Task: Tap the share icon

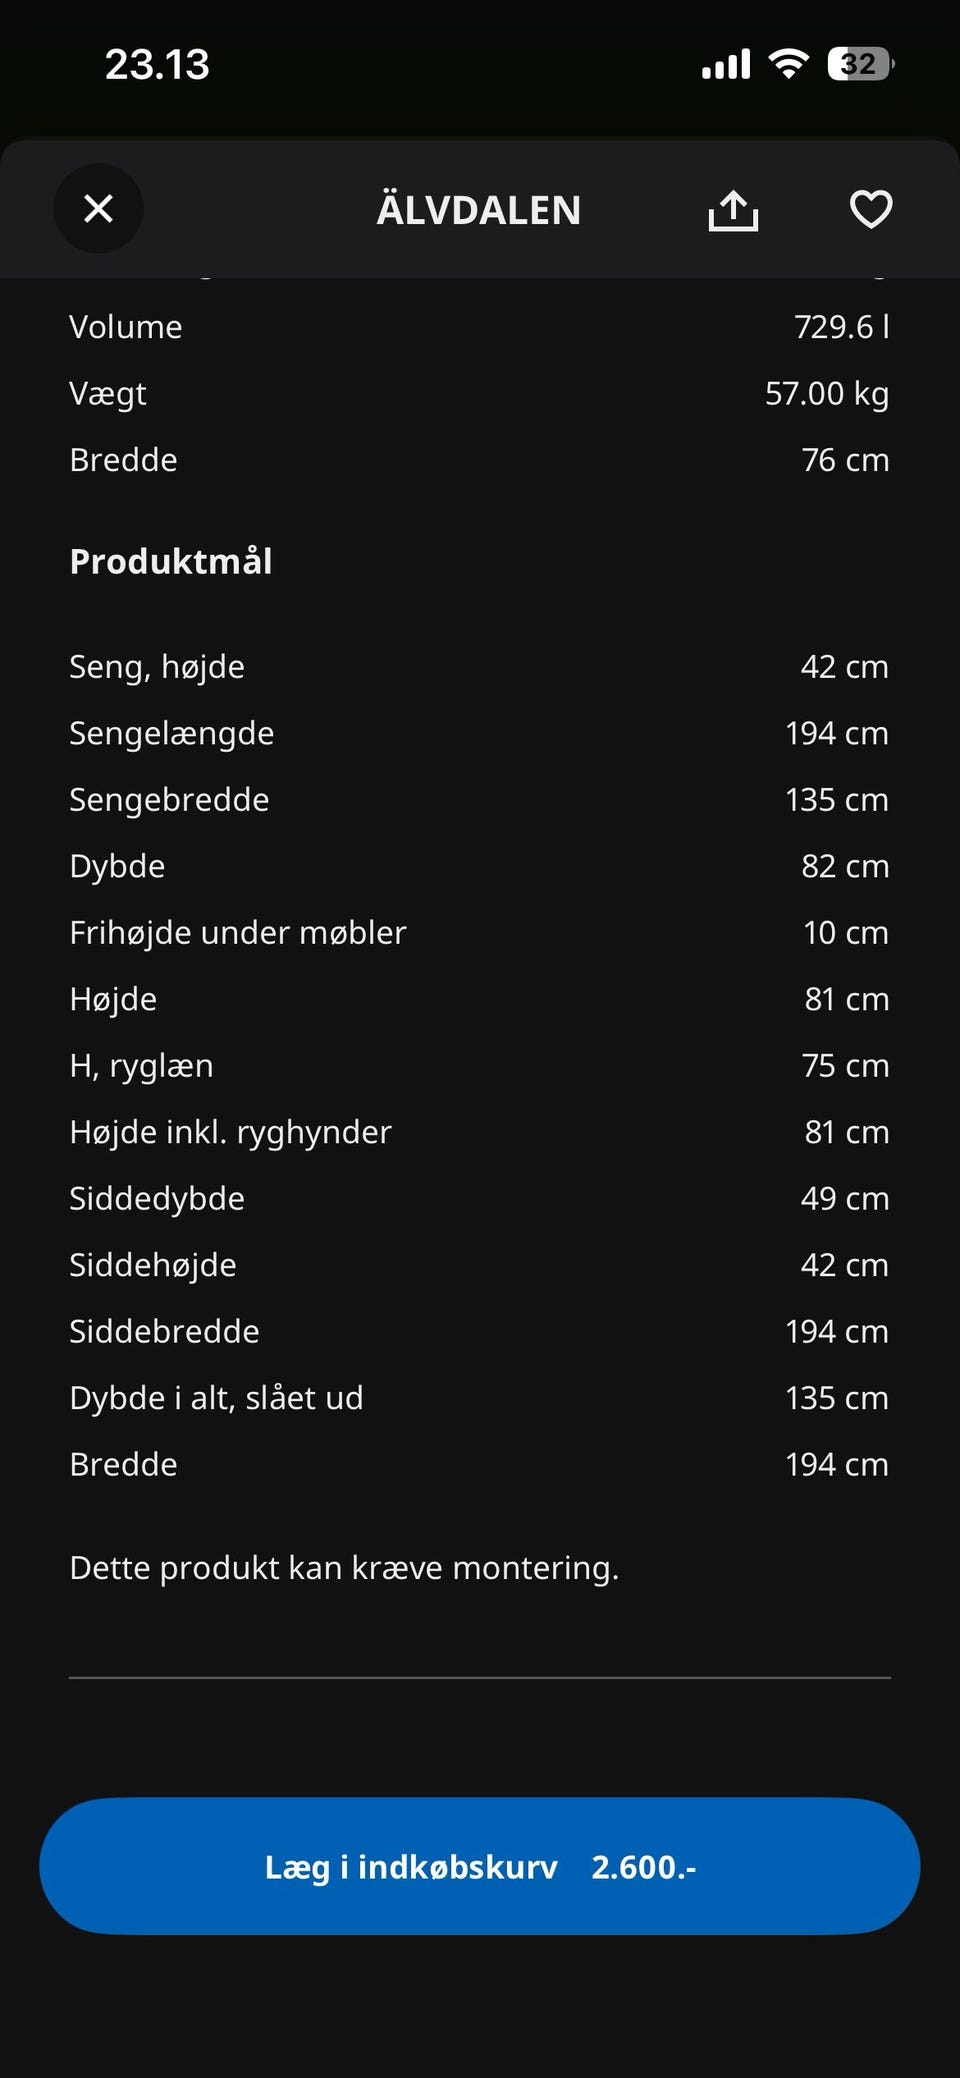Action: [x=733, y=210]
